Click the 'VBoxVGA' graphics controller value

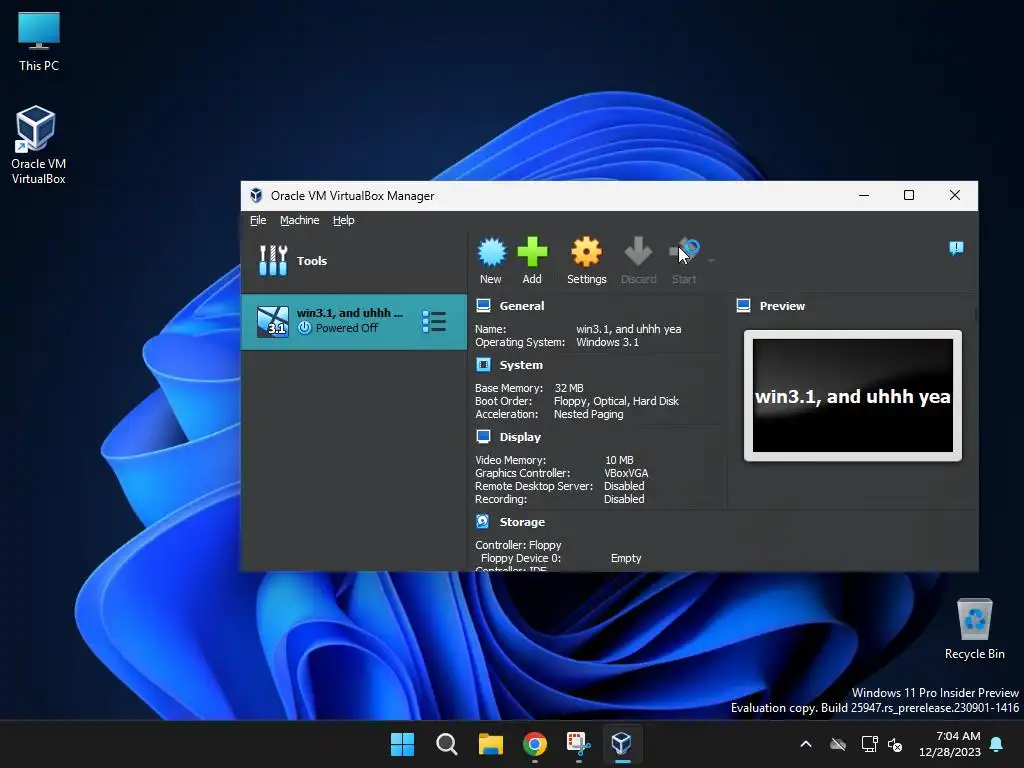point(626,473)
